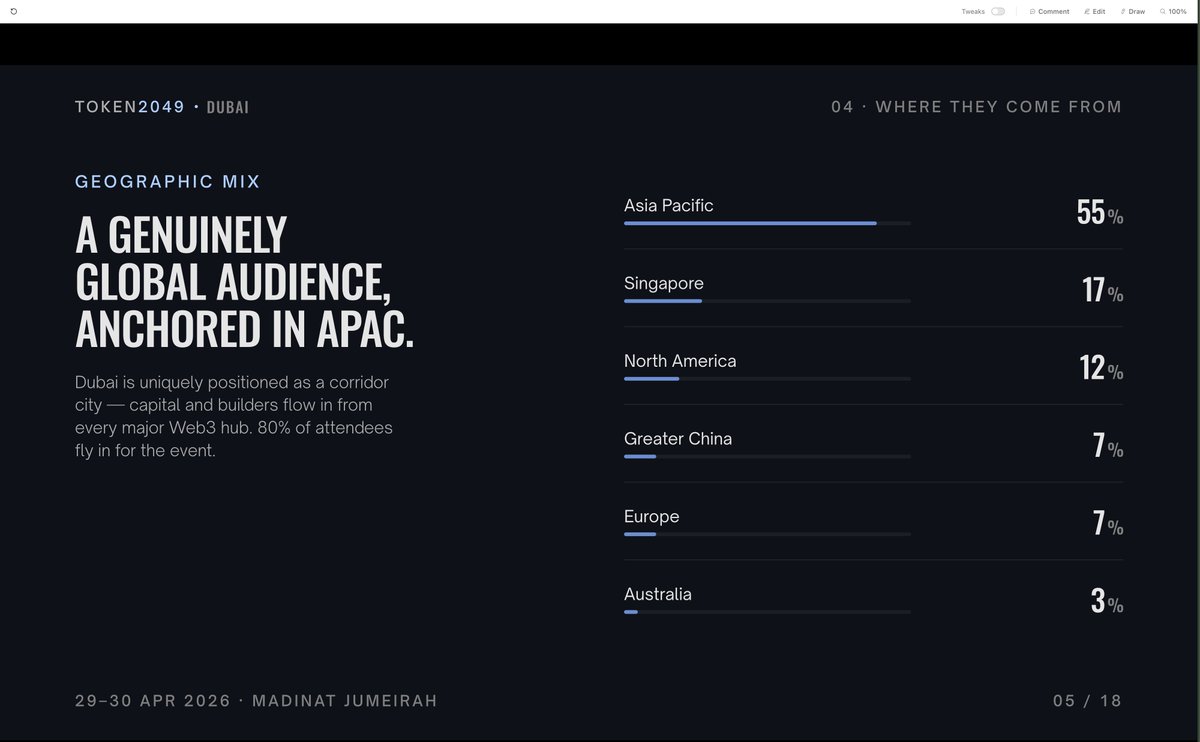Click the "TOKEN2049" header text
This screenshot has width=1200, height=742.
click(x=130, y=107)
